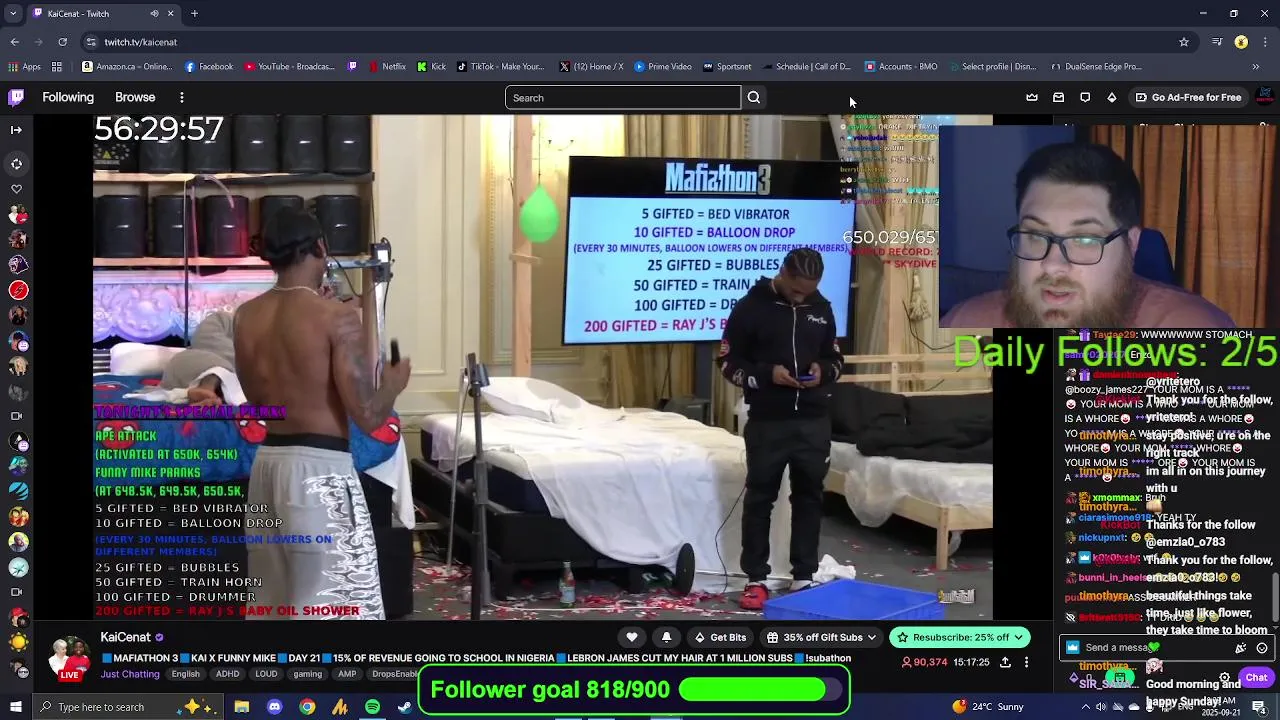This screenshot has height=720, width=1280.
Task: Open the tab search dropdown arrow
Action: [x=13, y=13]
